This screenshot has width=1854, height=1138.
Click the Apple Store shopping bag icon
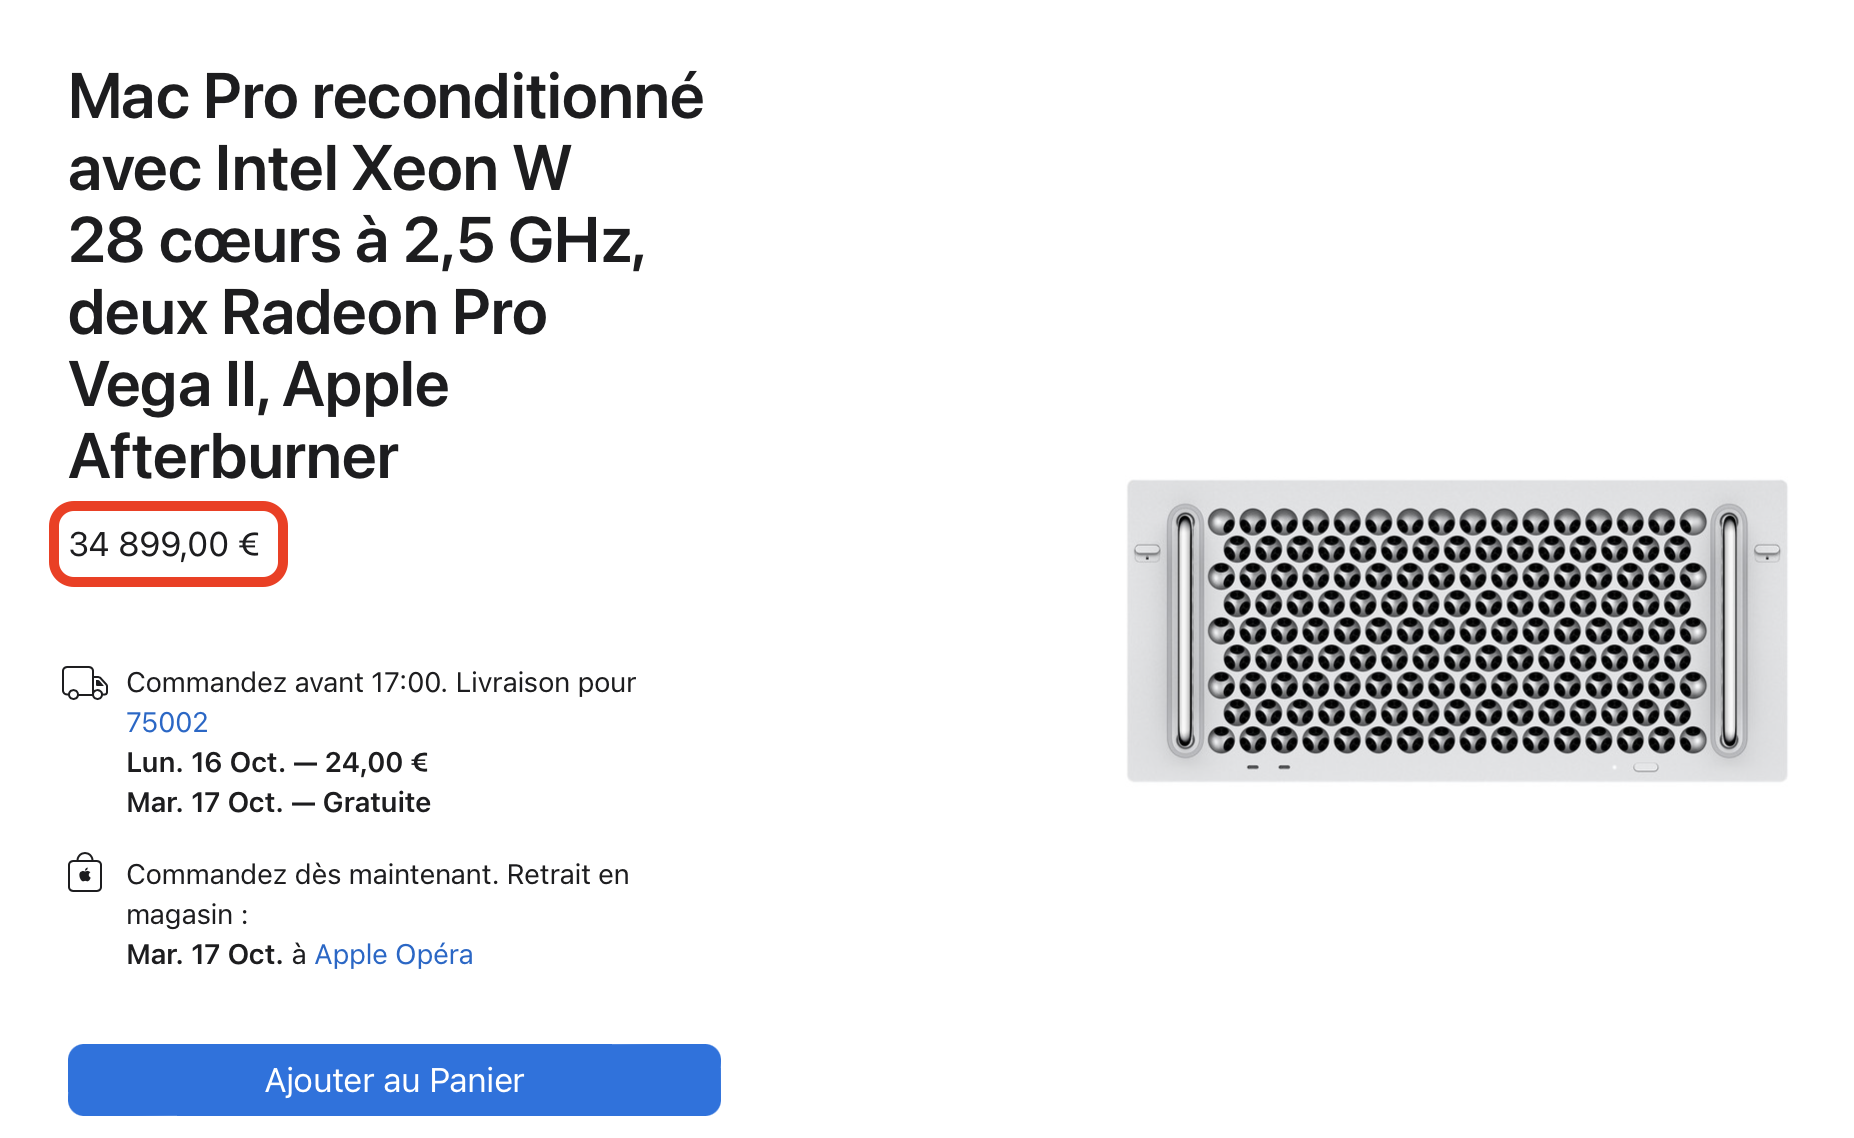click(x=85, y=873)
